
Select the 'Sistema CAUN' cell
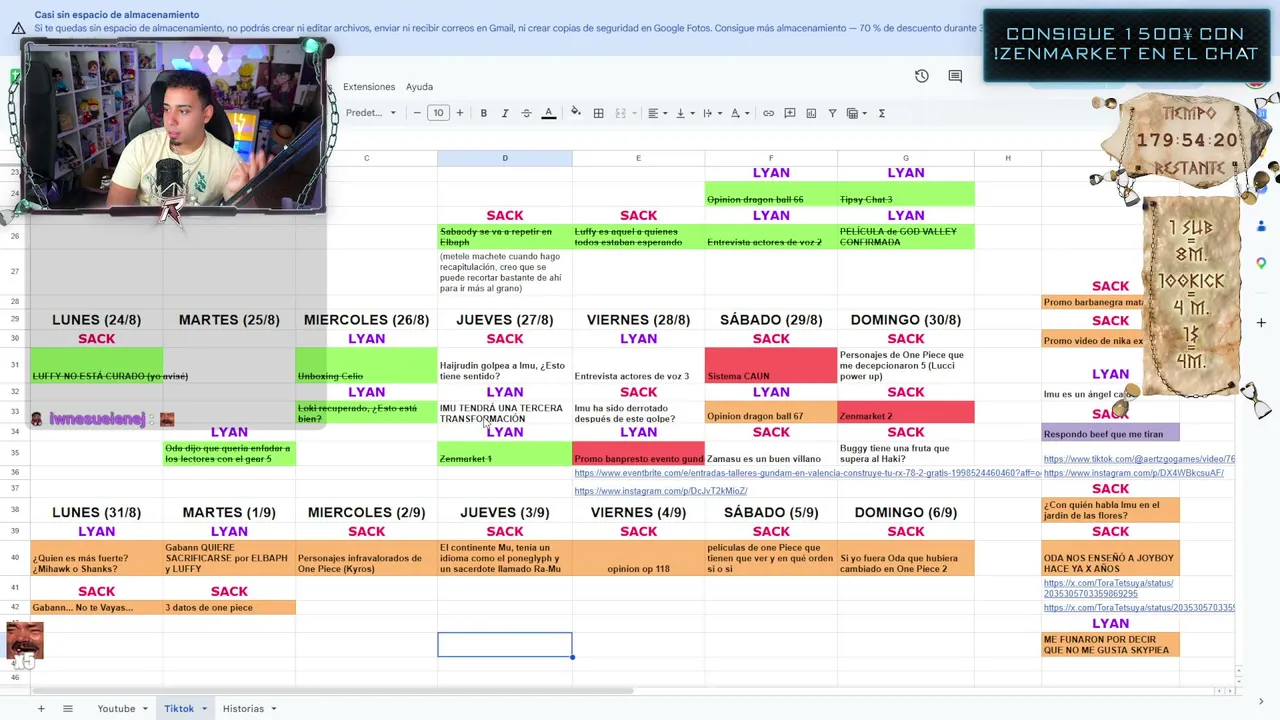tap(771, 365)
